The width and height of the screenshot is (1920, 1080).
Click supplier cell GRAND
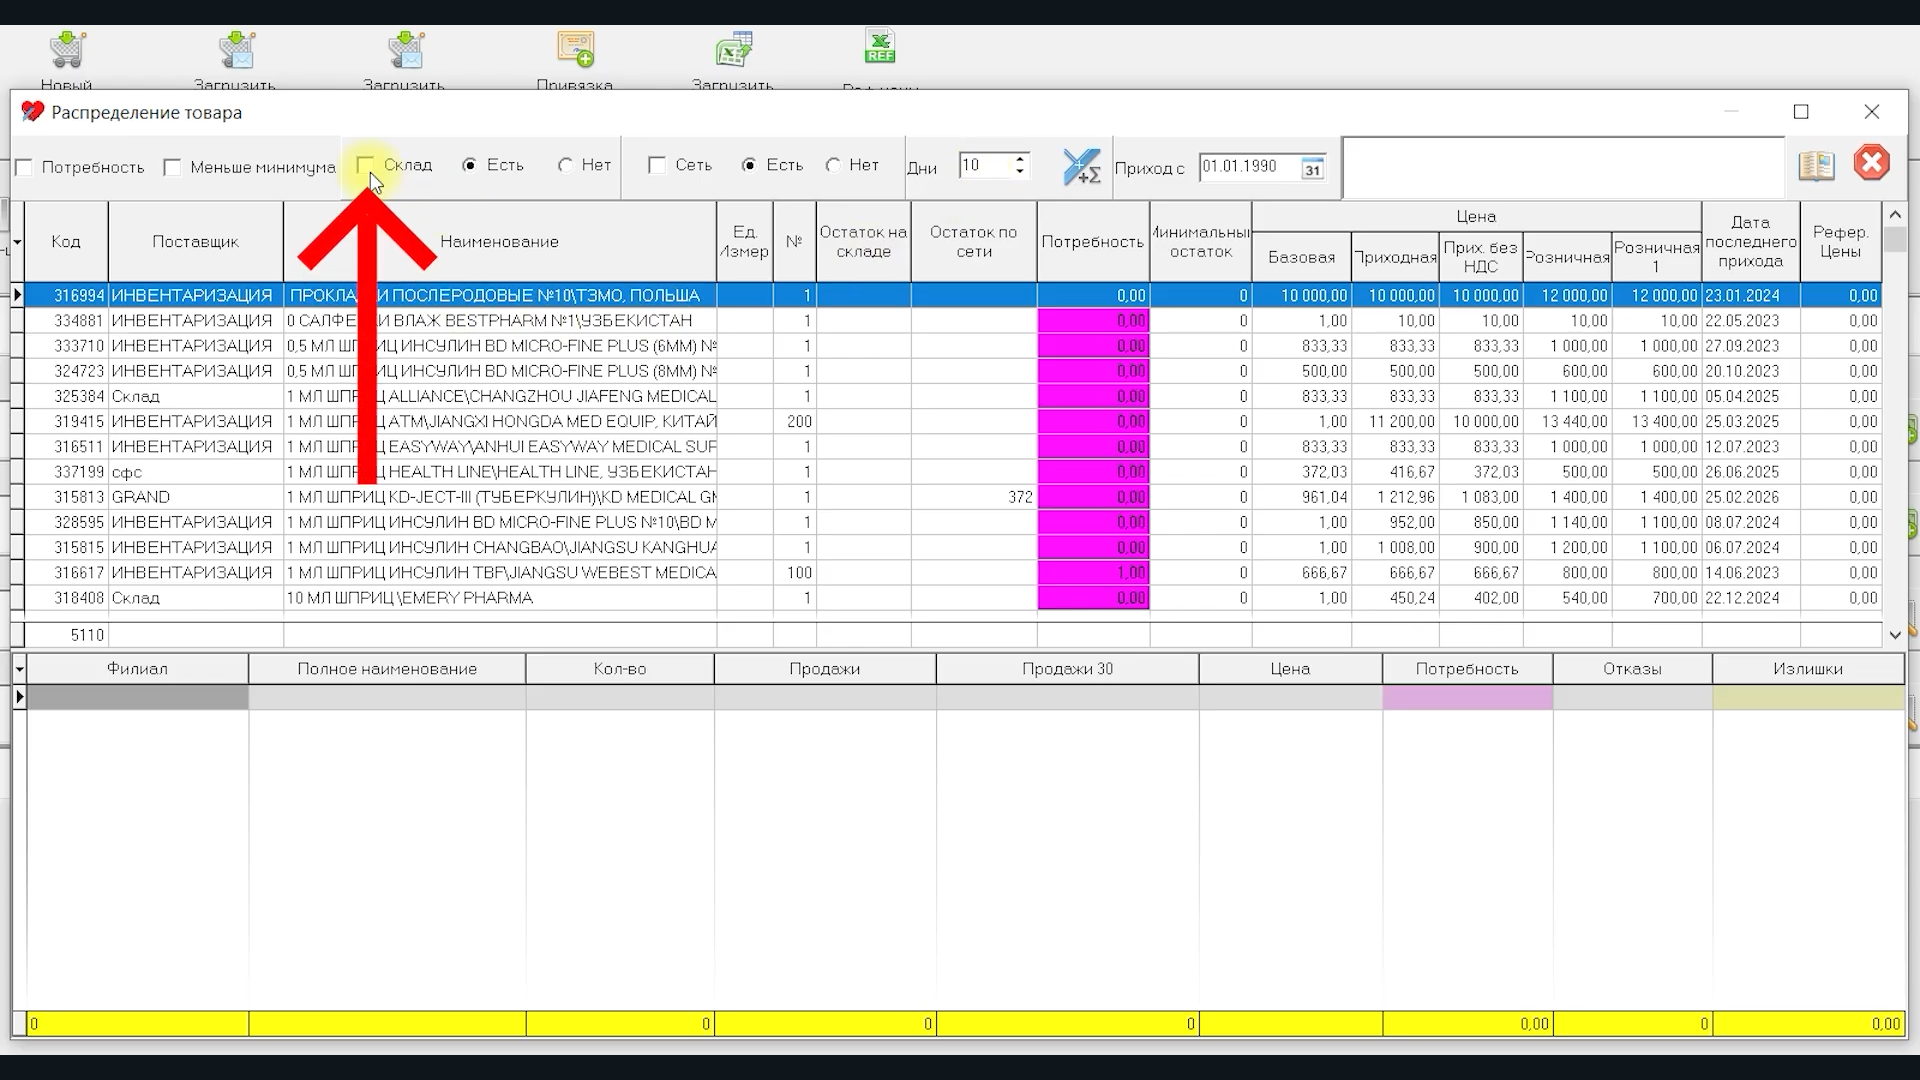196,497
